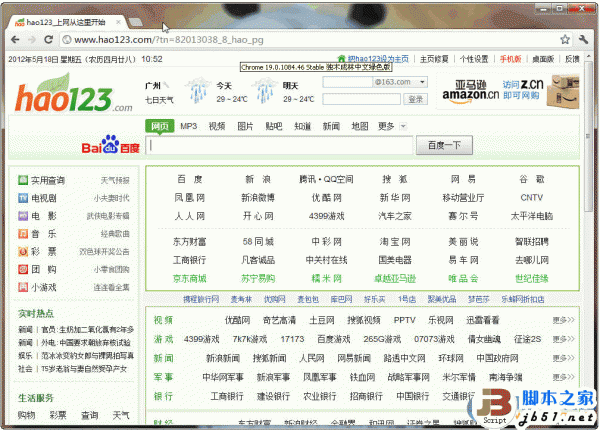Close the hao123 tab
Viewport: 600px width, 430px height.
point(119,22)
